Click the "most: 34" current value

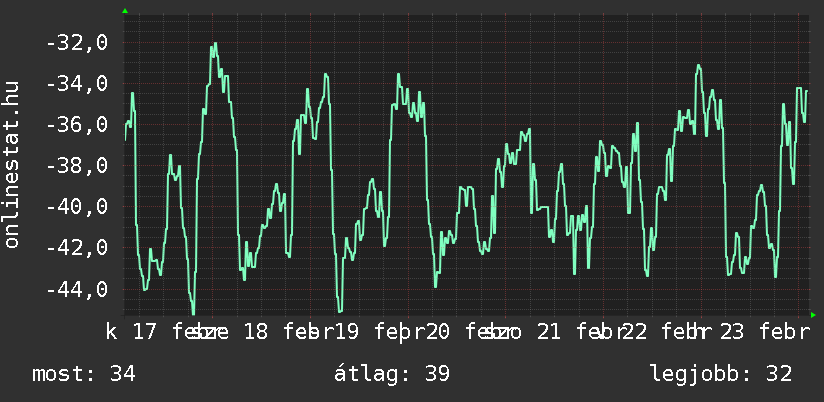[x=84, y=374]
